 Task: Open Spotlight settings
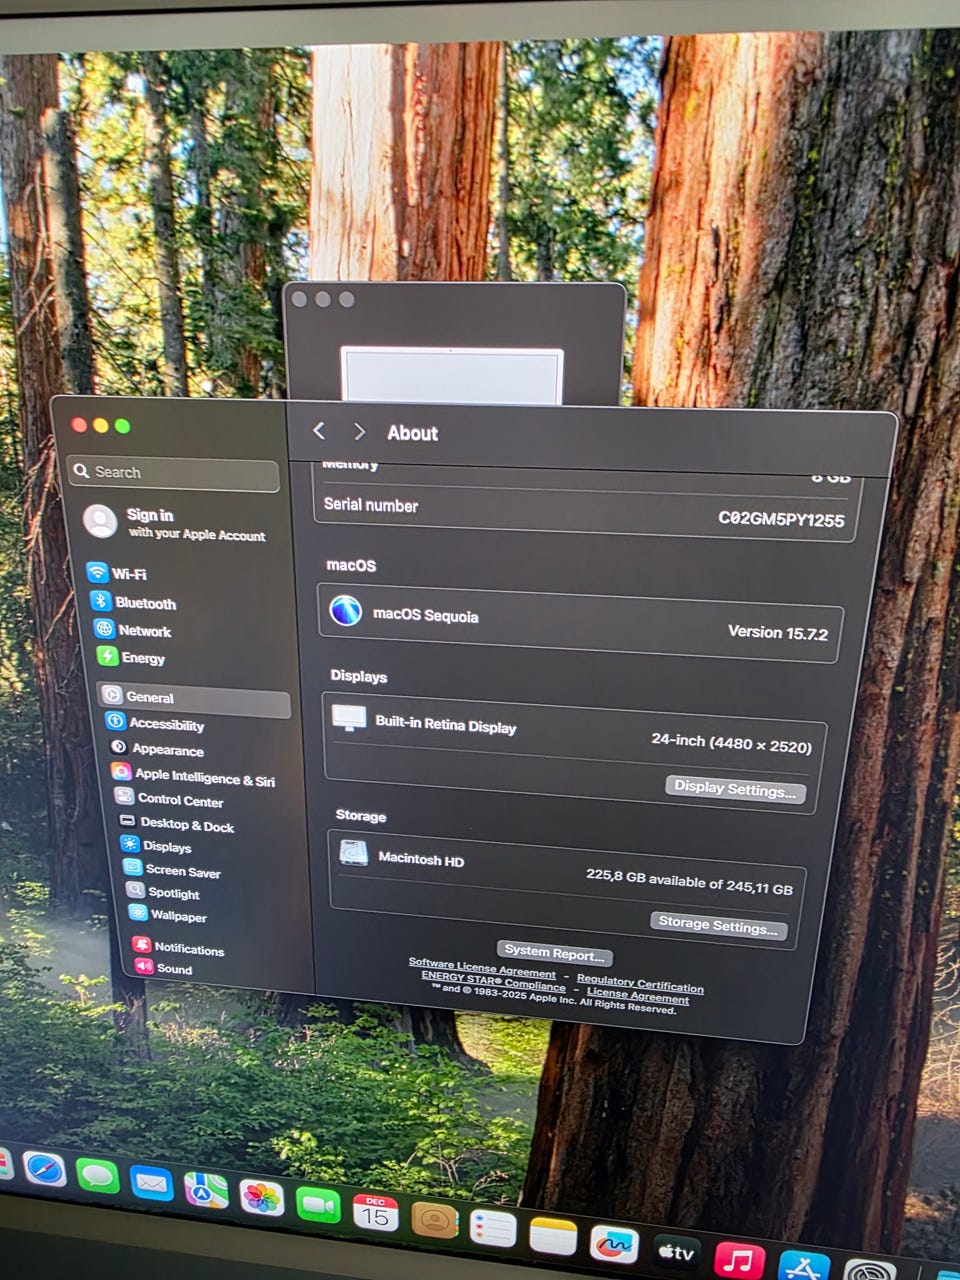tap(163, 892)
